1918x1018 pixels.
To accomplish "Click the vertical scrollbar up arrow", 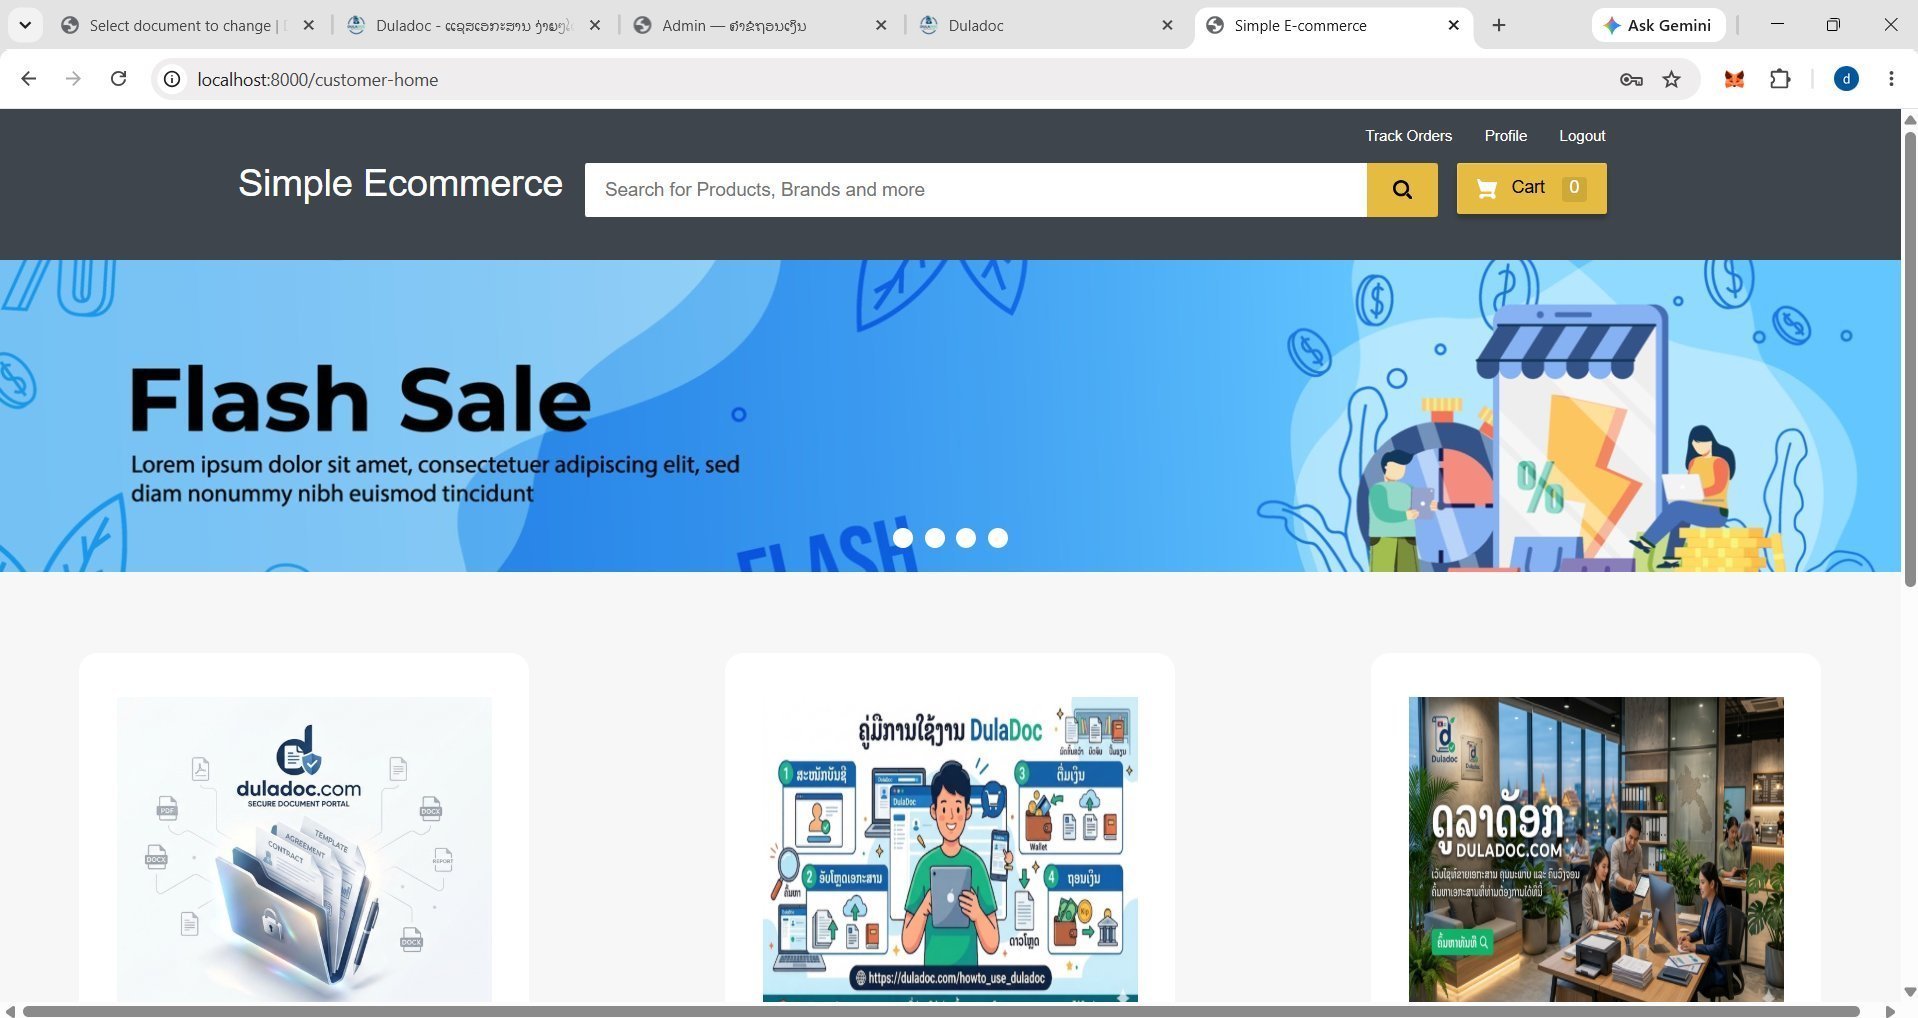I will 1910,119.
